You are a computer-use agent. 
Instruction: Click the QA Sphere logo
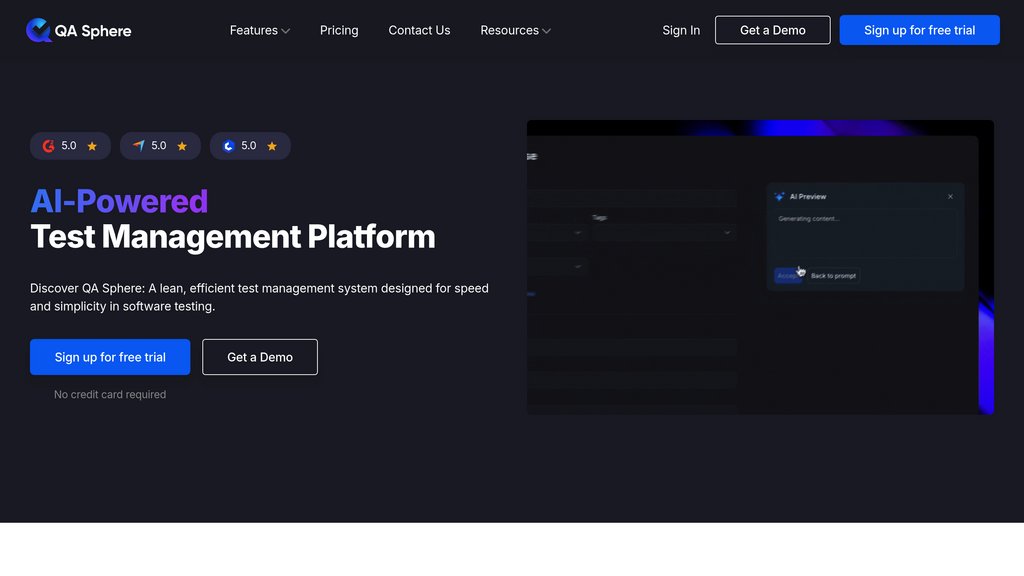(78, 30)
